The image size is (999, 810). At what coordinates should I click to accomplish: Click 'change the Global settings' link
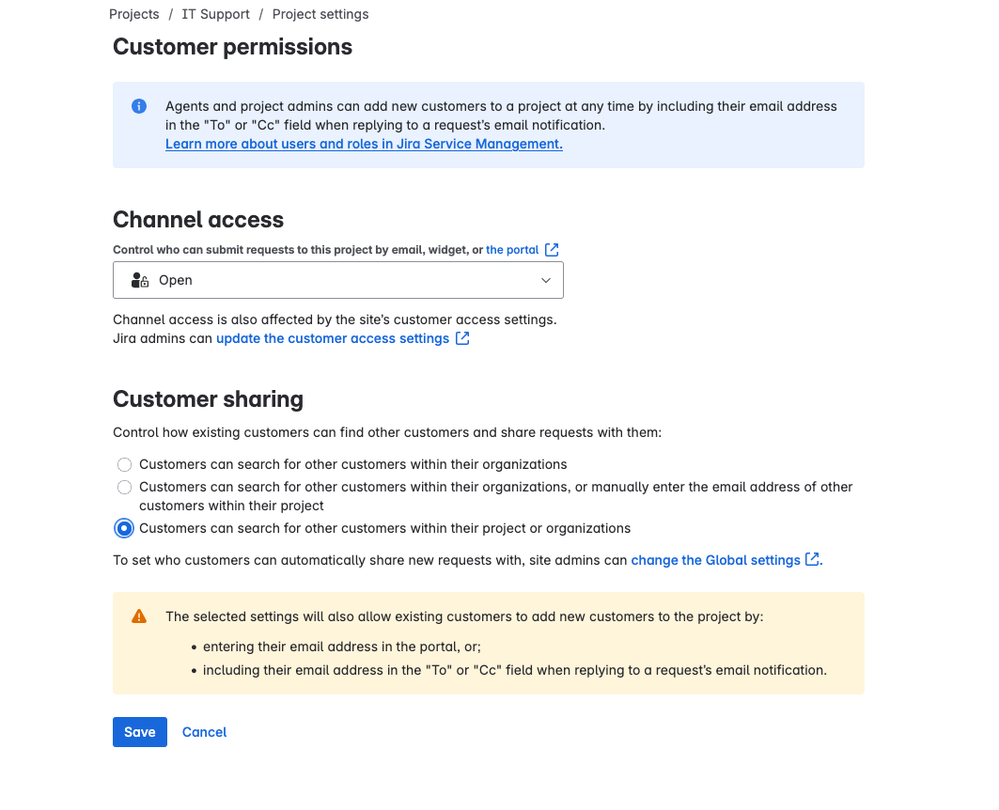715,560
